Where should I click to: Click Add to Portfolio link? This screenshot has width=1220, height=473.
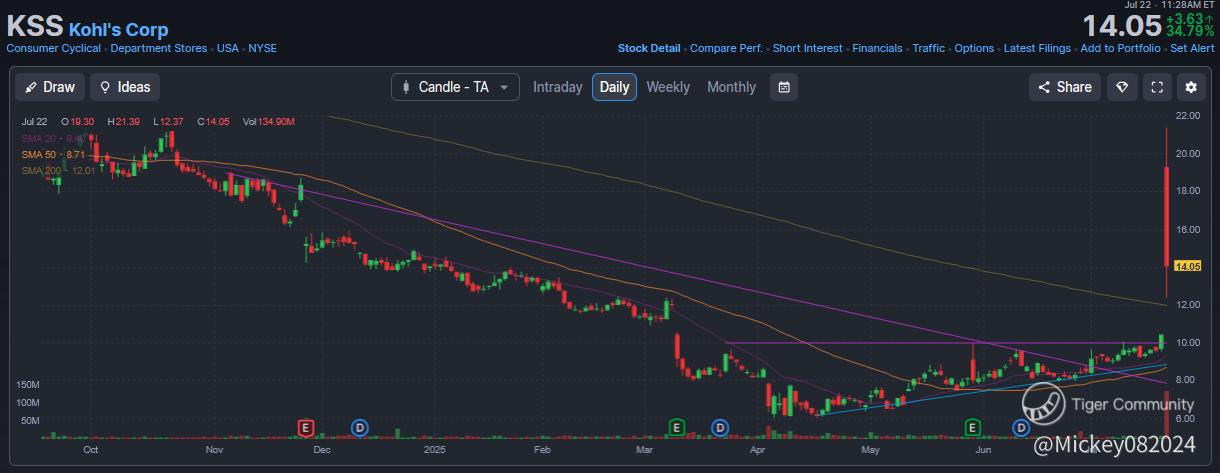click(1120, 48)
